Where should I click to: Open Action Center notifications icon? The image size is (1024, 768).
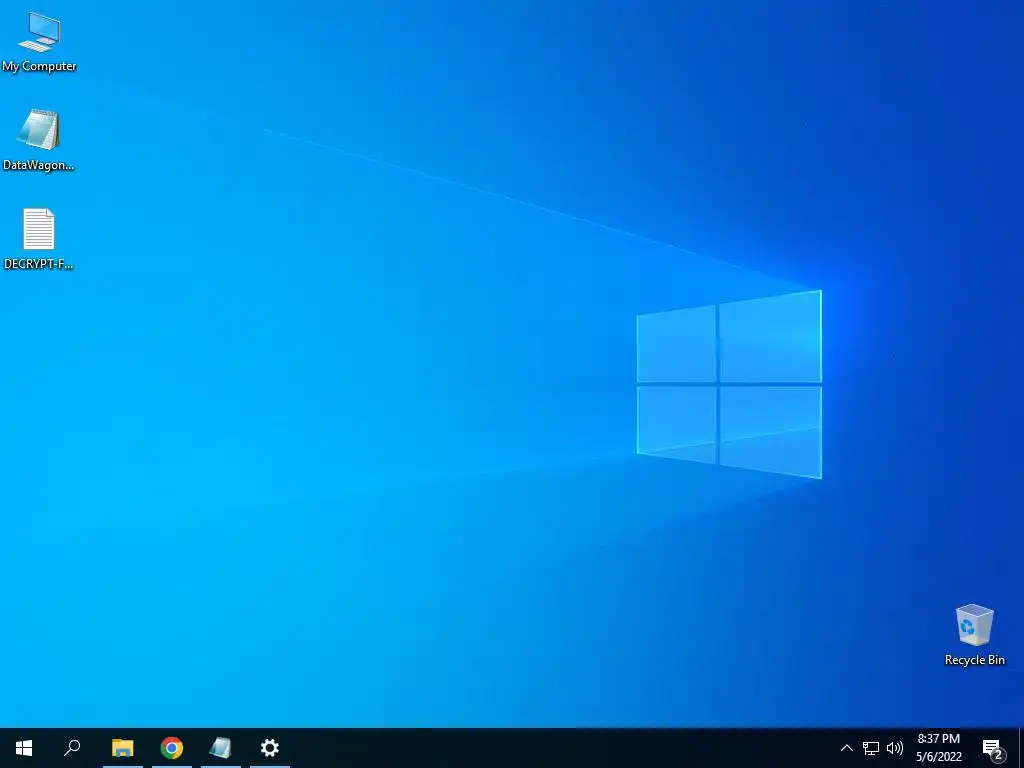993,749
